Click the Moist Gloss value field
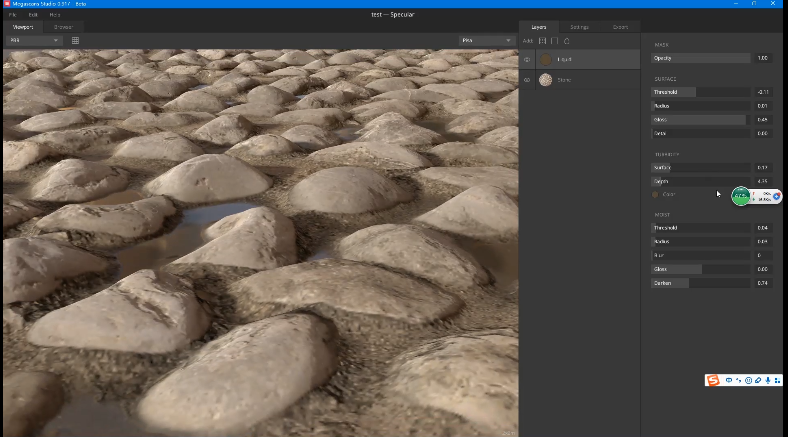Image resolution: width=788 pixels, height=437 pixels. coord(762,269)
